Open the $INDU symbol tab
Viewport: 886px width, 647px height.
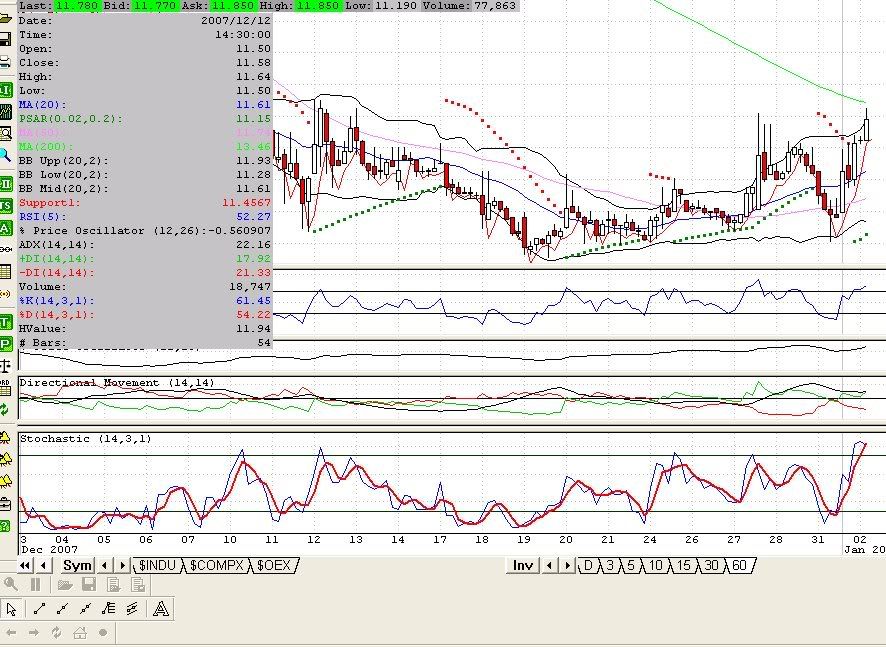(x=158, y=566)
